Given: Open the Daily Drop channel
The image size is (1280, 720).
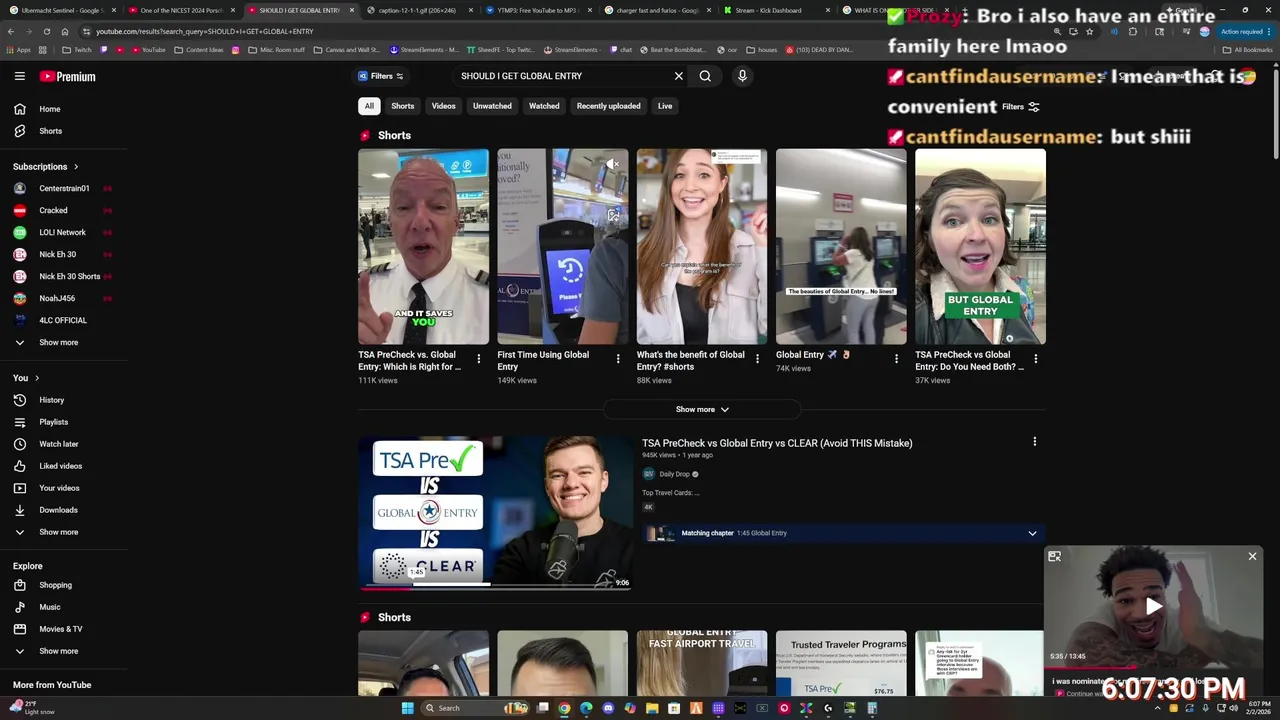Looking at the screenshot, I should [x=674, y=474].
